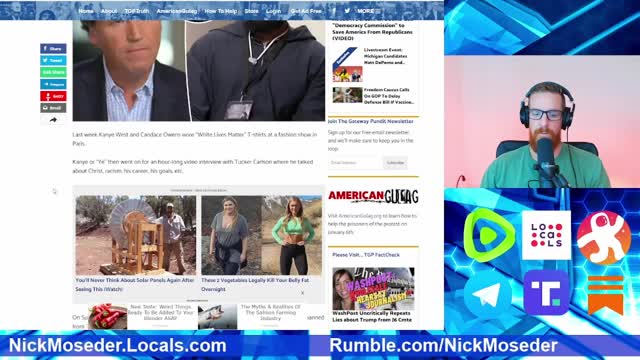The image size is (640, 360).
Task: Click the newsletter email address field
Action: (355, 162)
